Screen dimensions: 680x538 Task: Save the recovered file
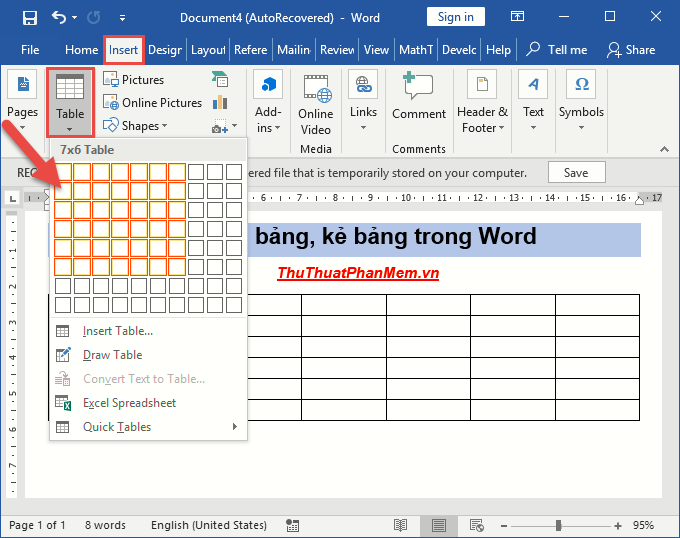coord(576,173)
